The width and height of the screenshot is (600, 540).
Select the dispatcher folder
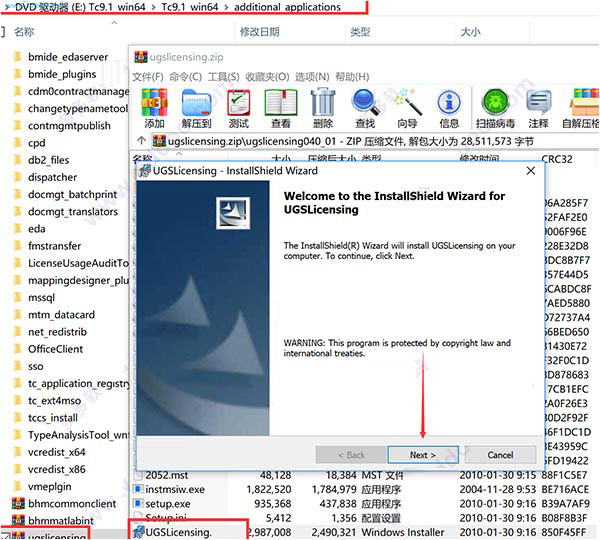[52, 177]
